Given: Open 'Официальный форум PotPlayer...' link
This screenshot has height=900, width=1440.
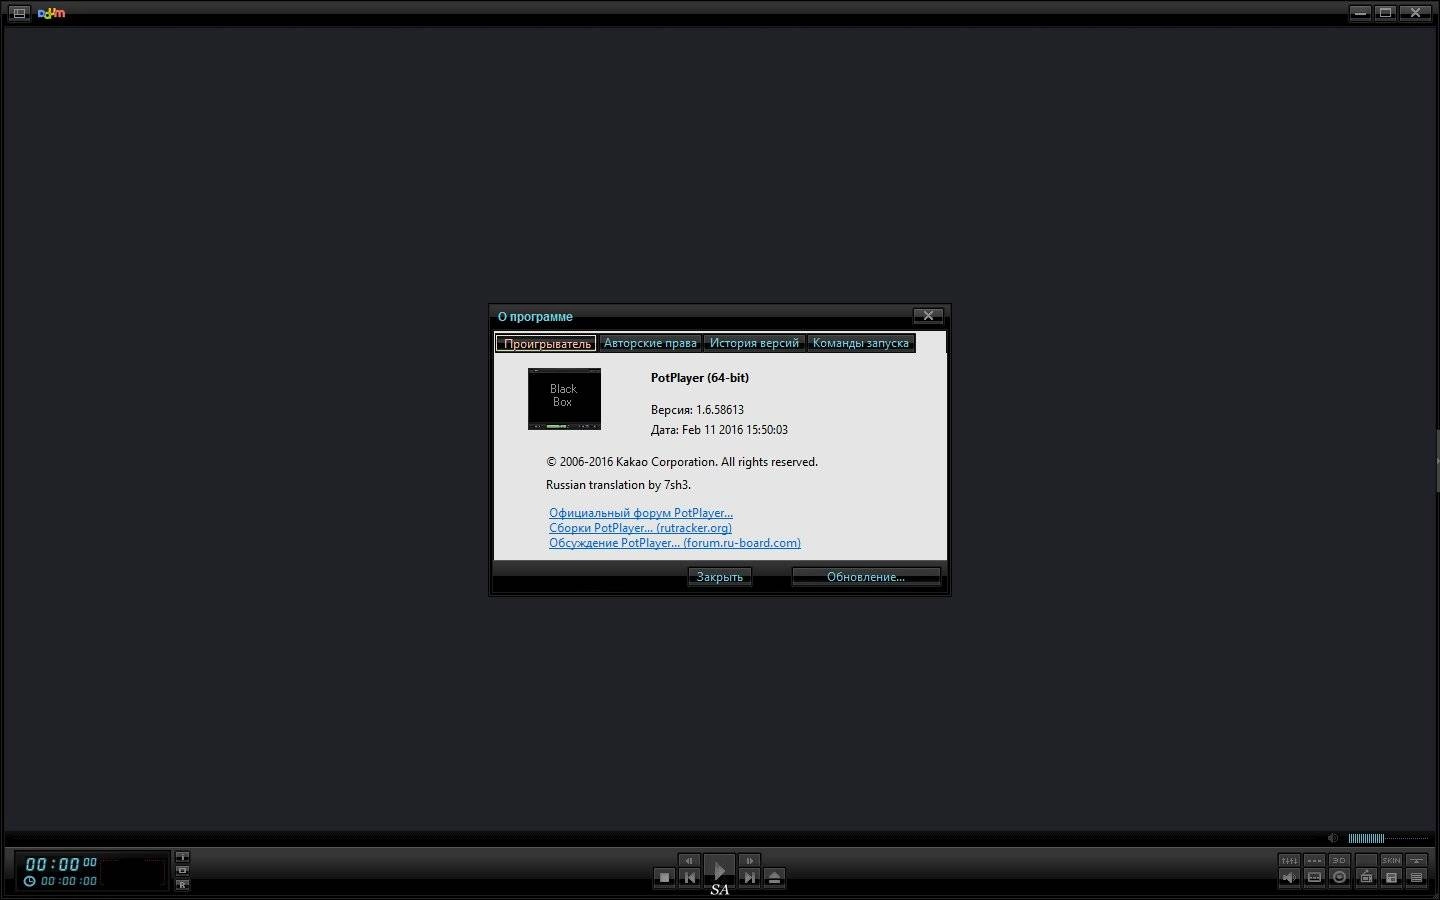Looking at the screenshot, I should (x=641, y=513).
